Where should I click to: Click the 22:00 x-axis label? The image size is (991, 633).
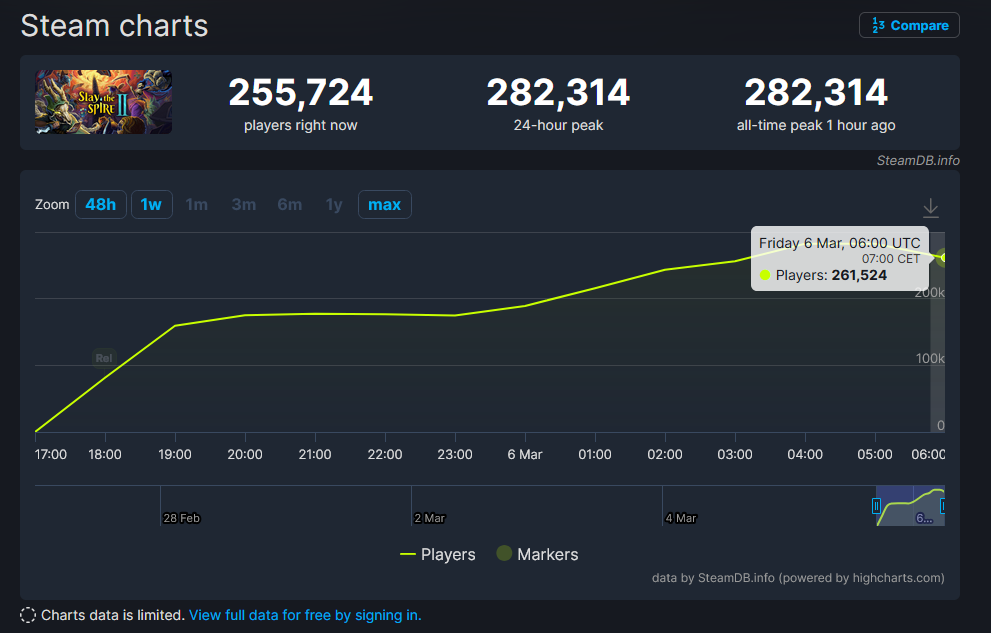[385, 454]
